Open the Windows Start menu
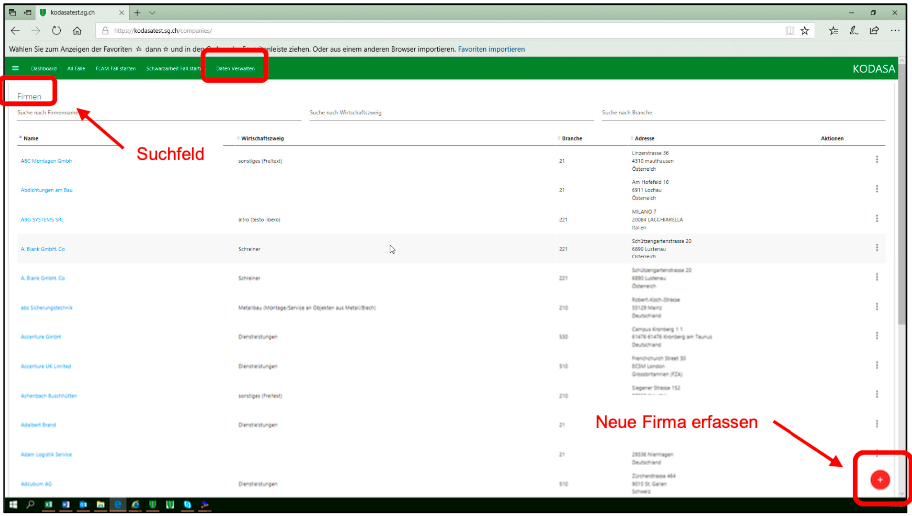The width and height of the screenshot is (912, 516). [11, 505]
